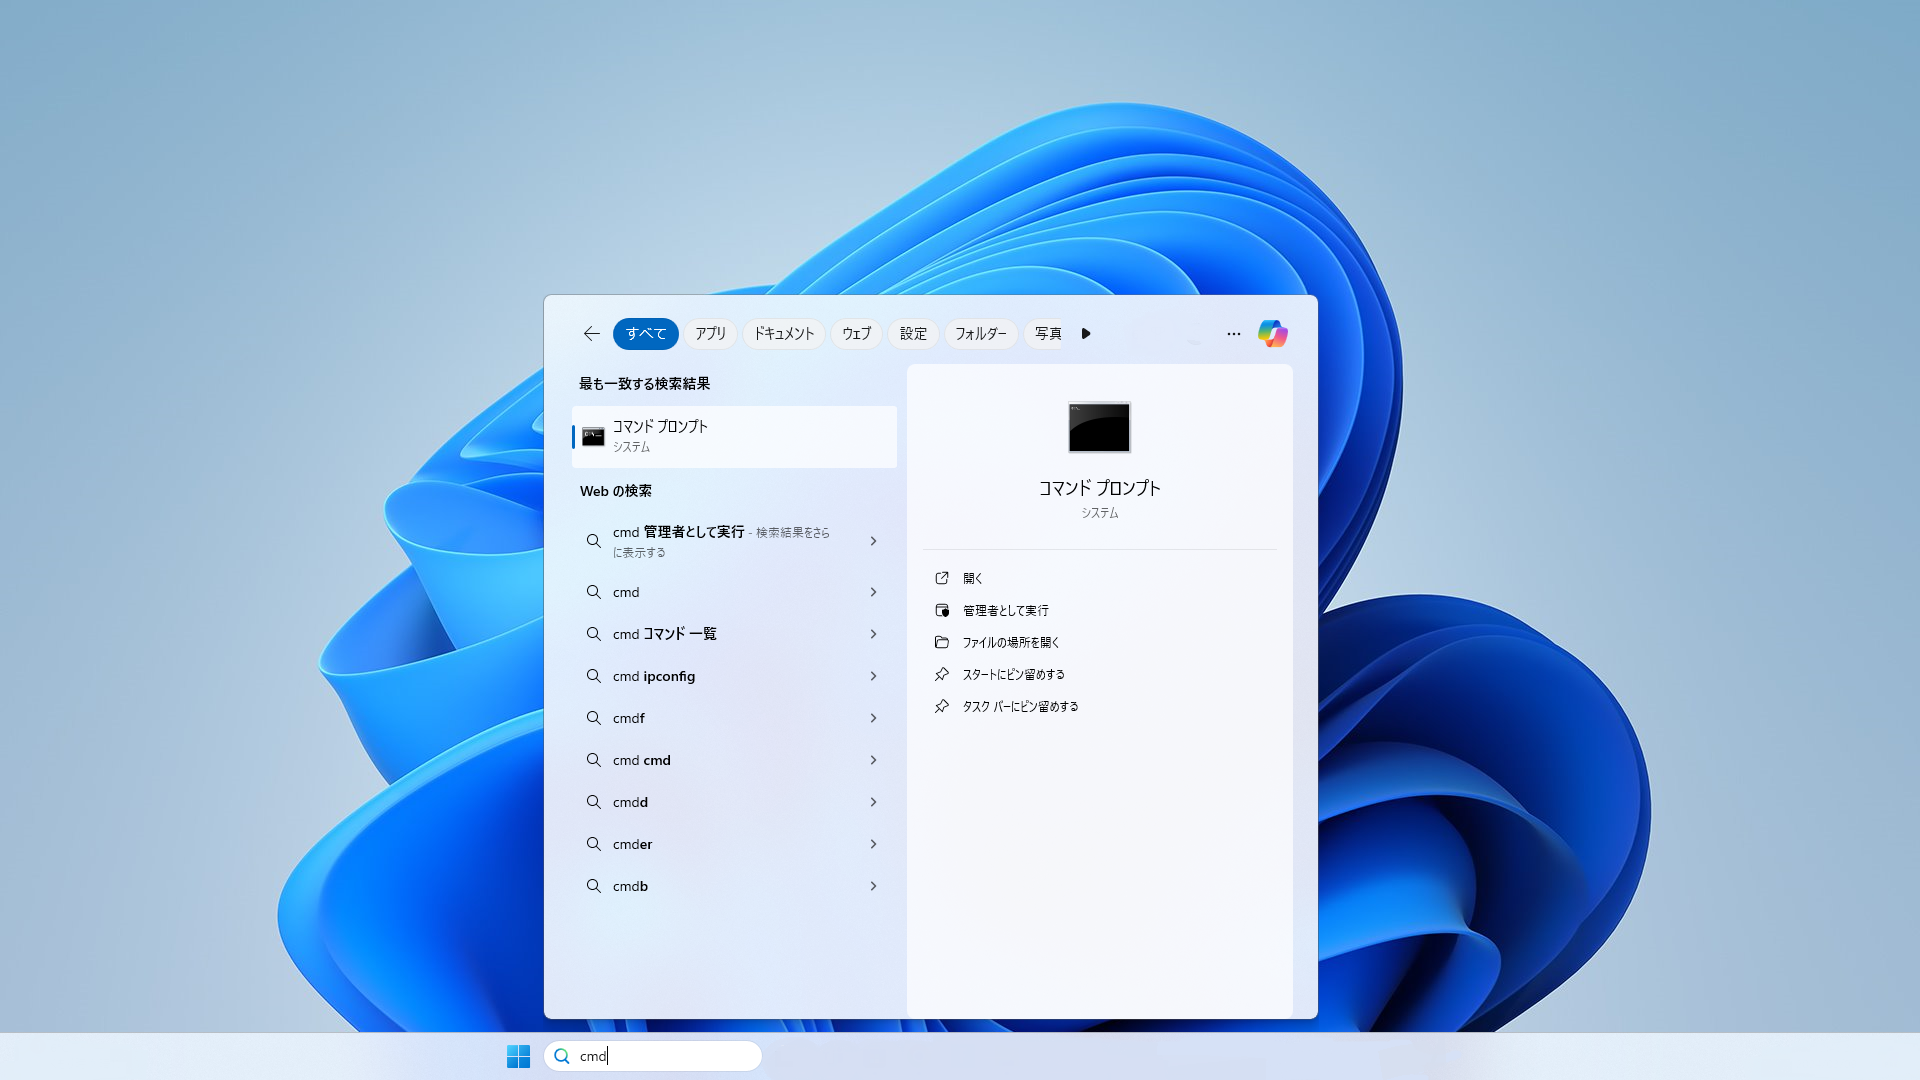Expand chevron beside cmder suggestion
This screenshot has width=1920, height=1080.
tap(873, 845)
